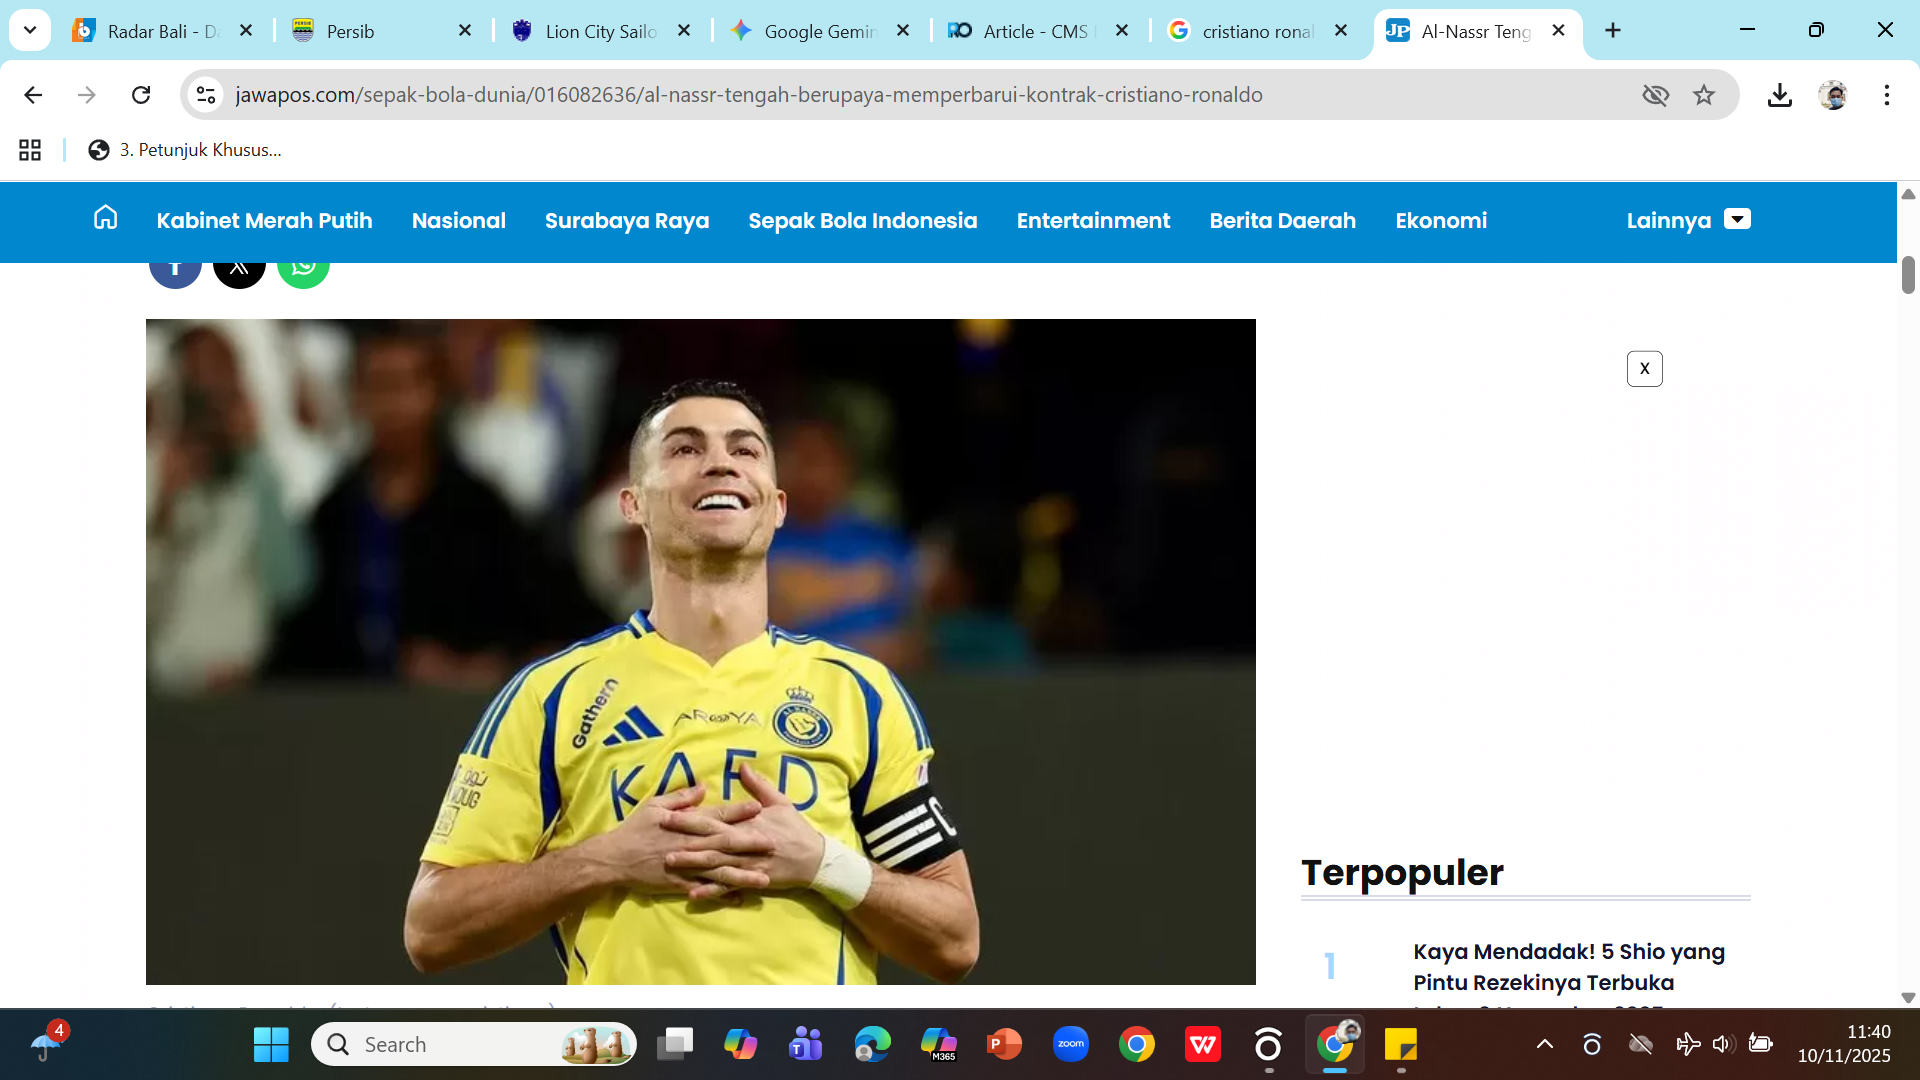Open the tab search dropdown arrow

[30, 30]
